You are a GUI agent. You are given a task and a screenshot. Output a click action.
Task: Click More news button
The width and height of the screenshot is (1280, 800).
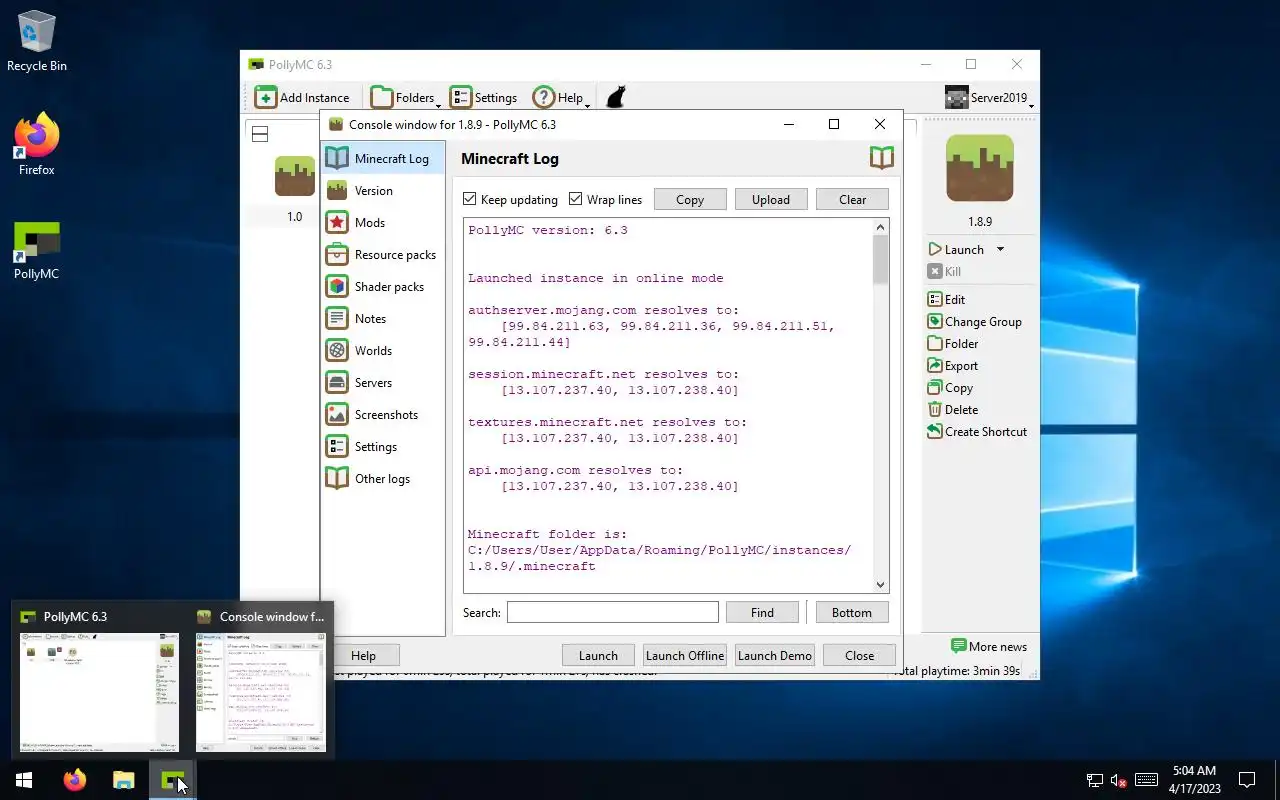point(988,646)
